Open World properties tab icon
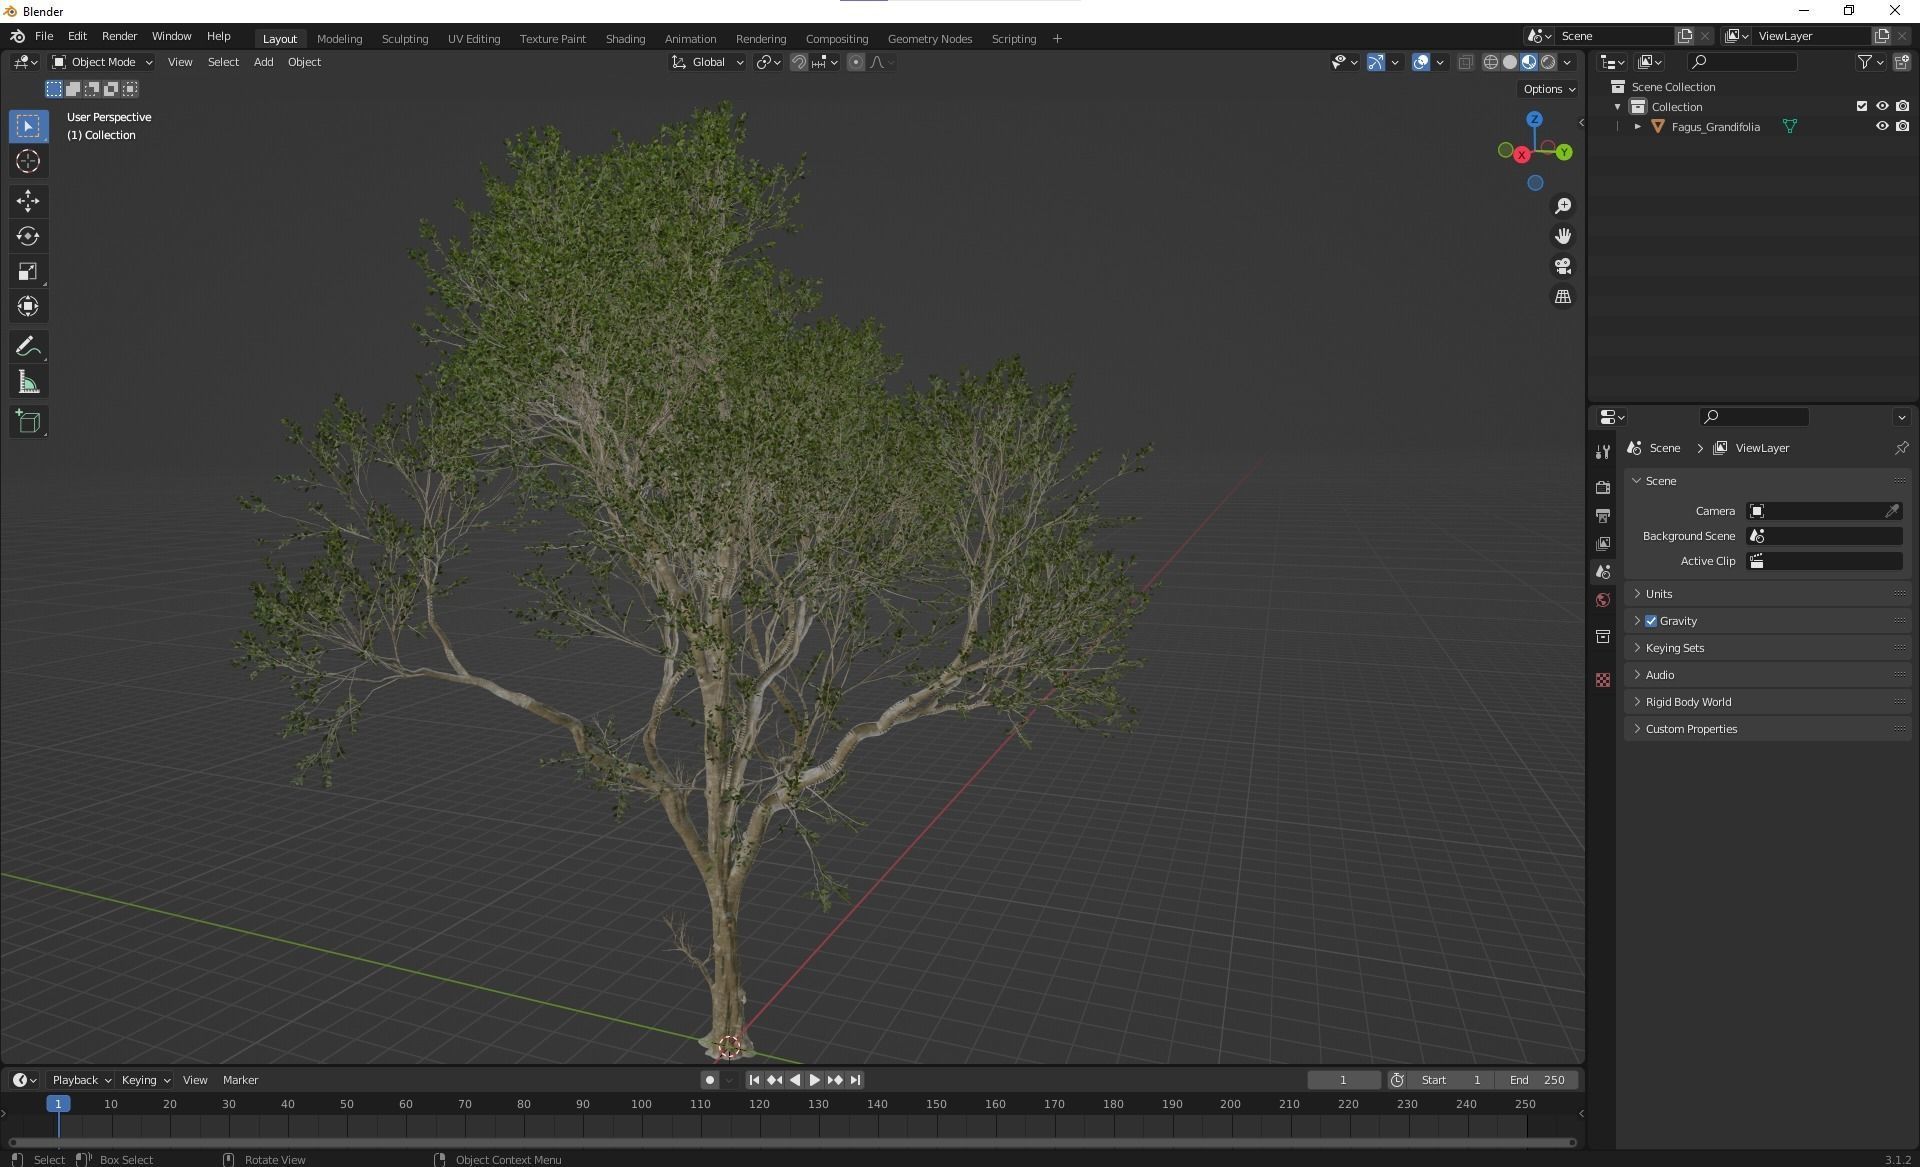 pos(1603,600)
